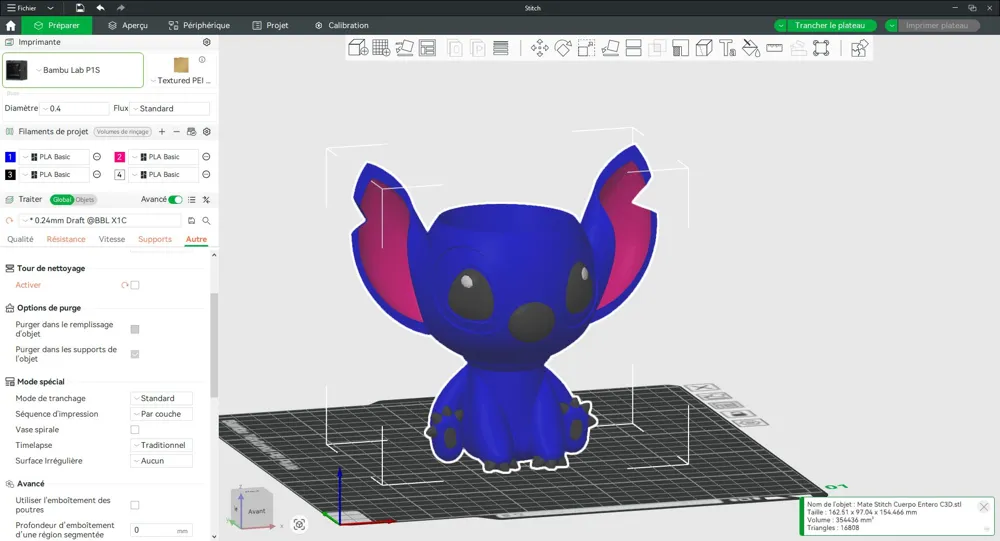Toggle the Avancé switch

point(175,200)
